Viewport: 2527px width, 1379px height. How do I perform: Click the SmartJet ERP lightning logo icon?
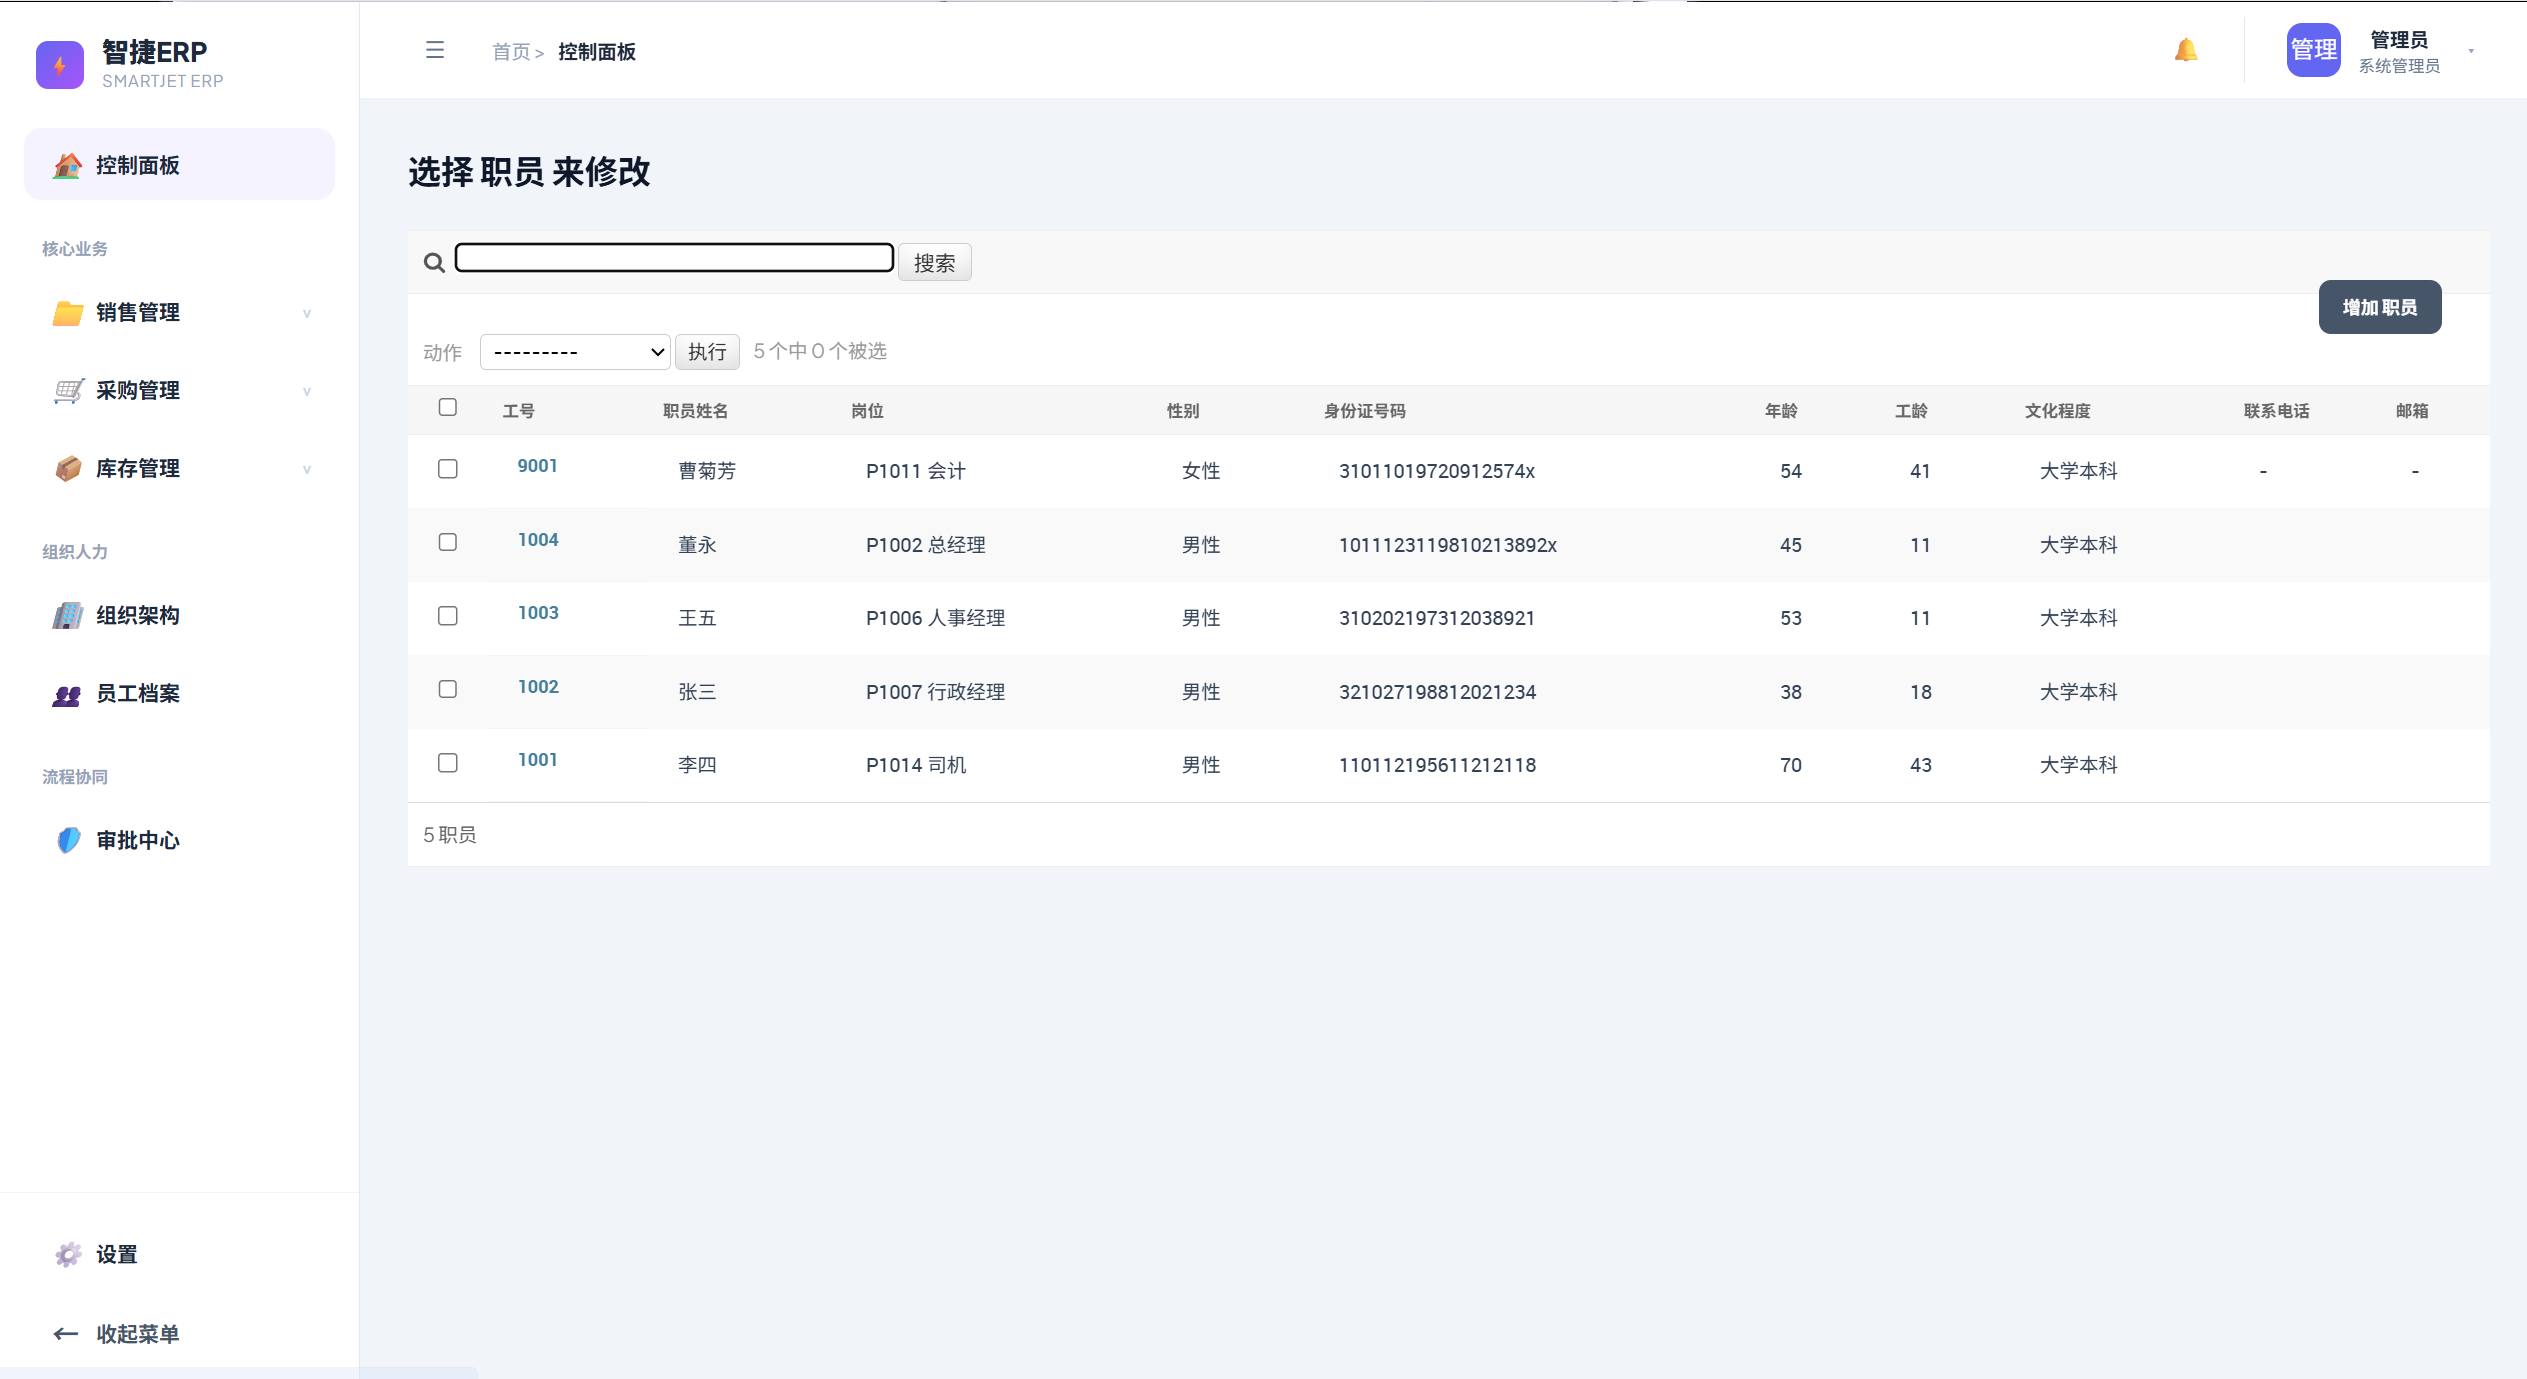(x=60, y=65)
